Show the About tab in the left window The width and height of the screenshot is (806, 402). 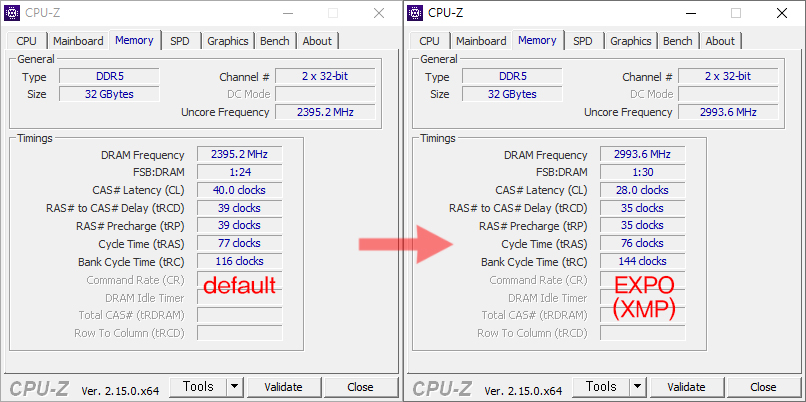(x=317, y=41)
